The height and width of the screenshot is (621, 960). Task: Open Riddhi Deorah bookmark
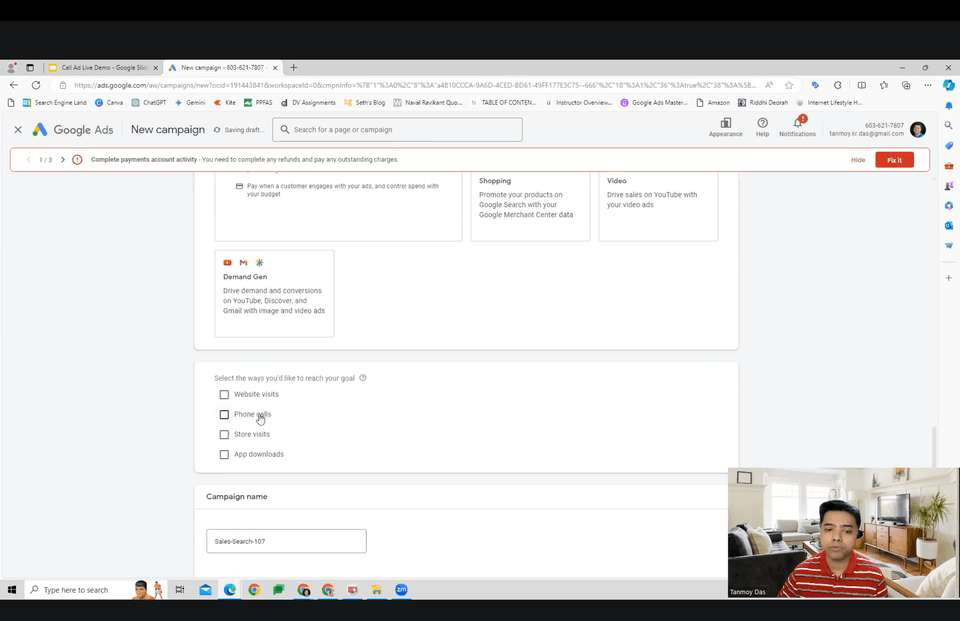[x=763, y=103]
